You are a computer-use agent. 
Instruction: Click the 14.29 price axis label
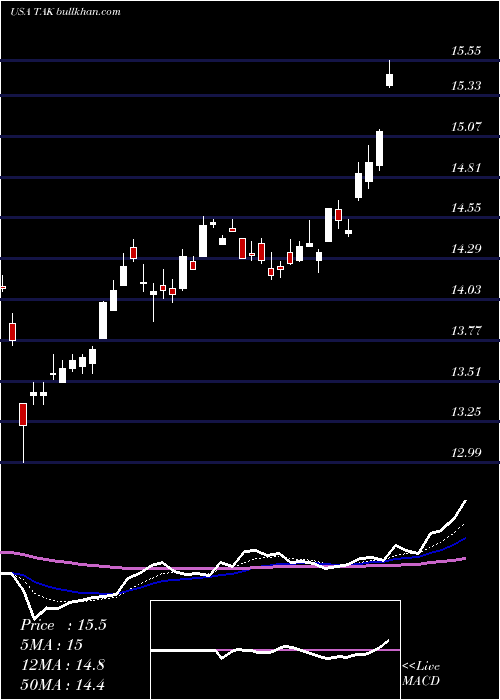[x=466, y=249]
